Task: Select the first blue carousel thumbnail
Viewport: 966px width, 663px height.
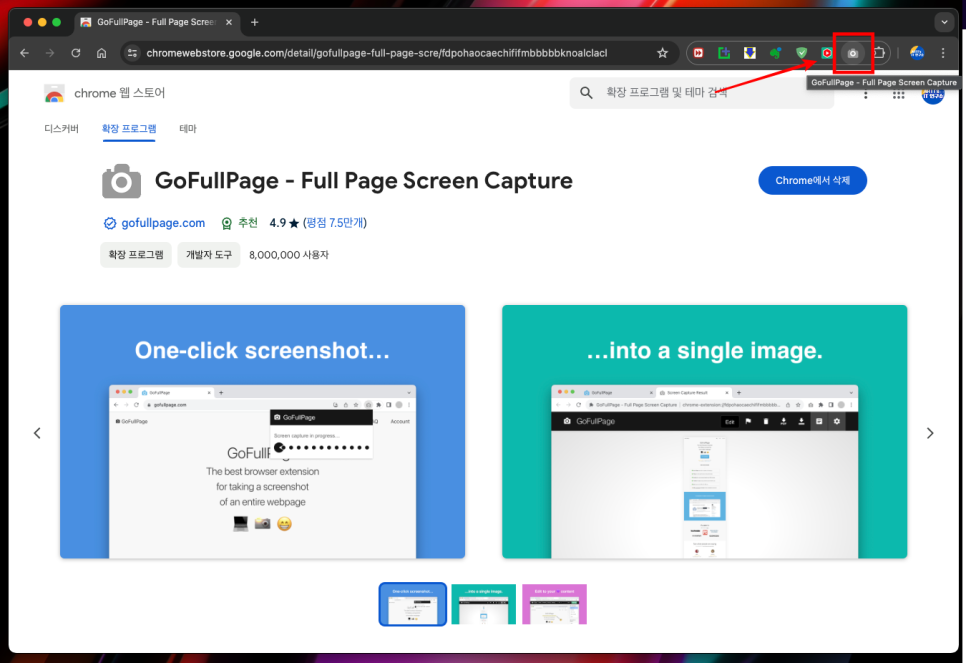Action: coord(413,604)
